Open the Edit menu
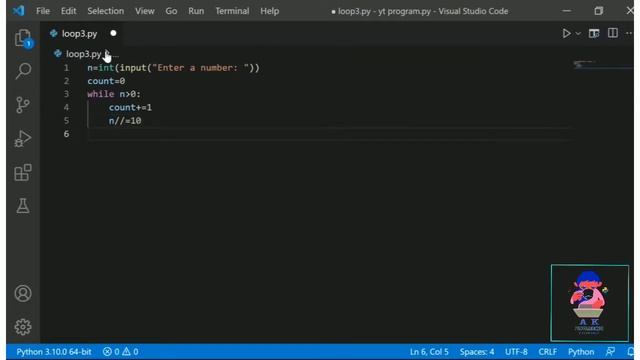This screenshot has width=640, height=360. click(x=68, y=11)
